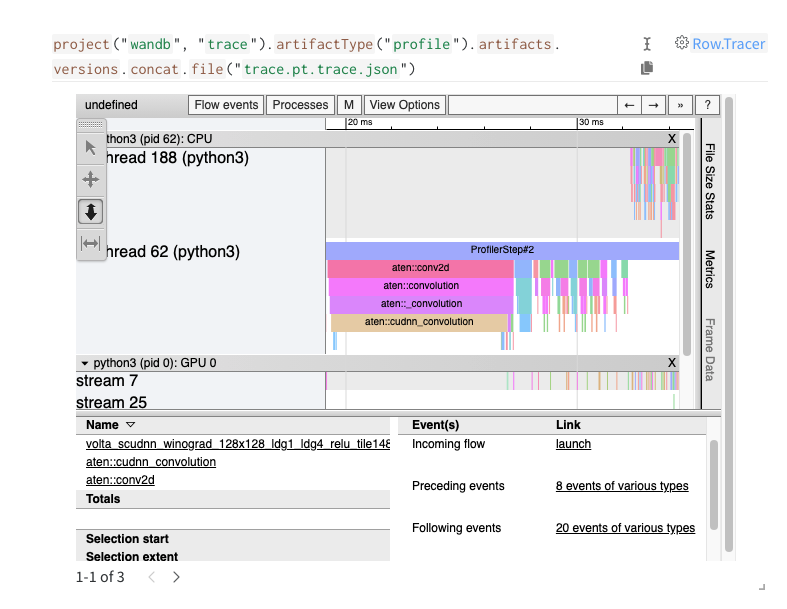Switch to the File Size Stats tab
The height and width of the screenshot is (609, 787).
click(x=709, y=181)
